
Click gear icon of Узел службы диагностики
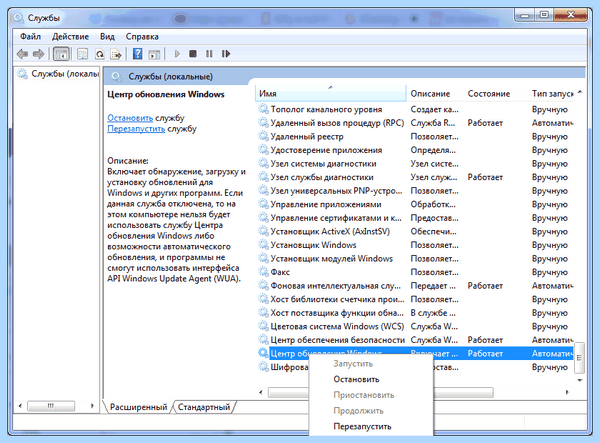click(263, 177)
